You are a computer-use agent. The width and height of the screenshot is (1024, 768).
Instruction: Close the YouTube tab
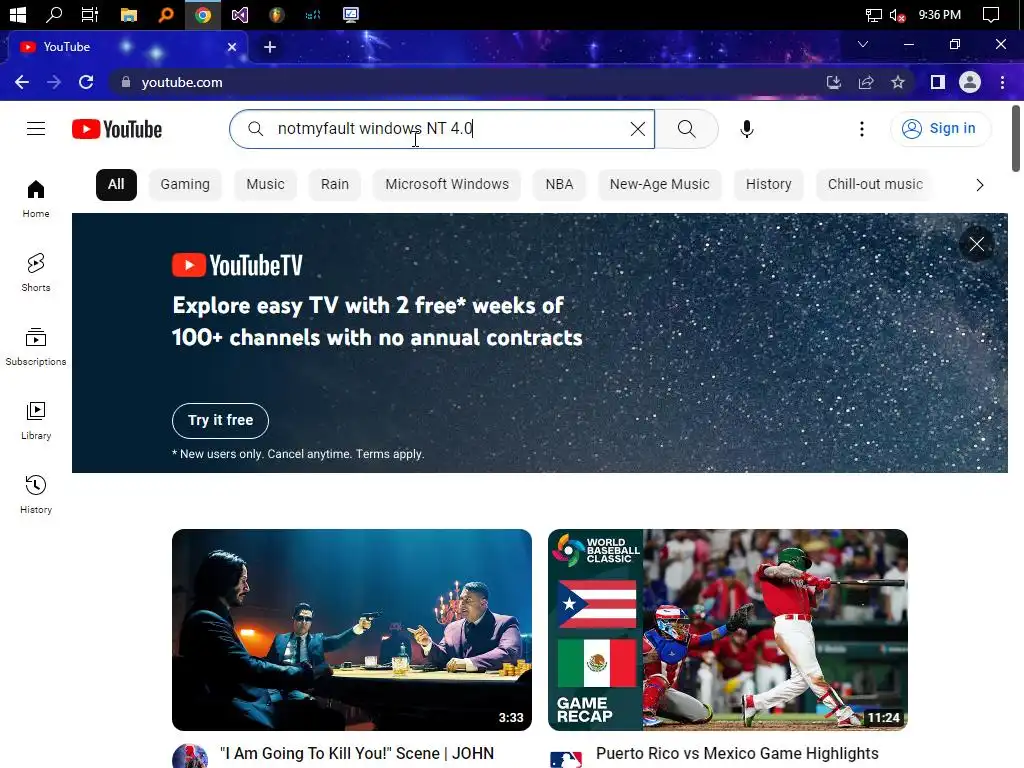[x=232, y=47]
